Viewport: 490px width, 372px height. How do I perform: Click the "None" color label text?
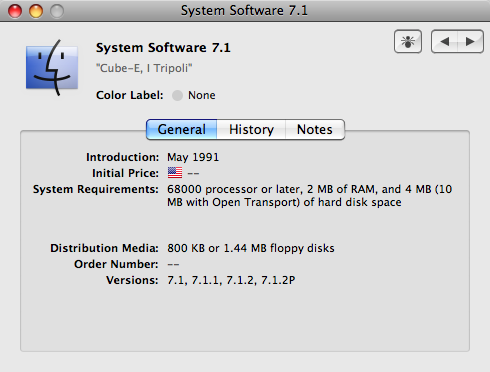(x=202, y=95)
